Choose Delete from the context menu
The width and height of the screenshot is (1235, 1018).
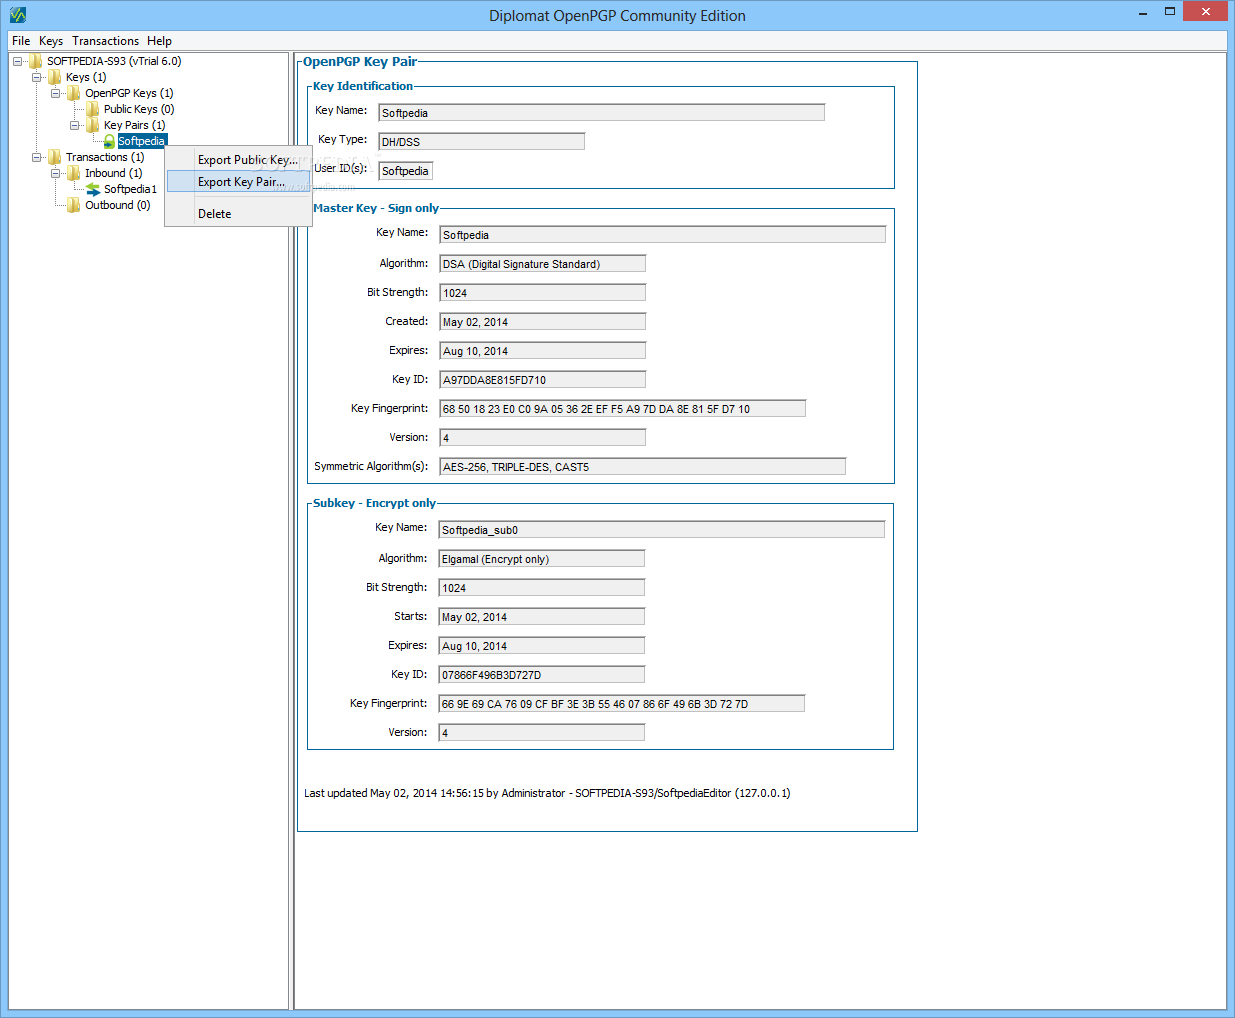[x=239, y=214]
